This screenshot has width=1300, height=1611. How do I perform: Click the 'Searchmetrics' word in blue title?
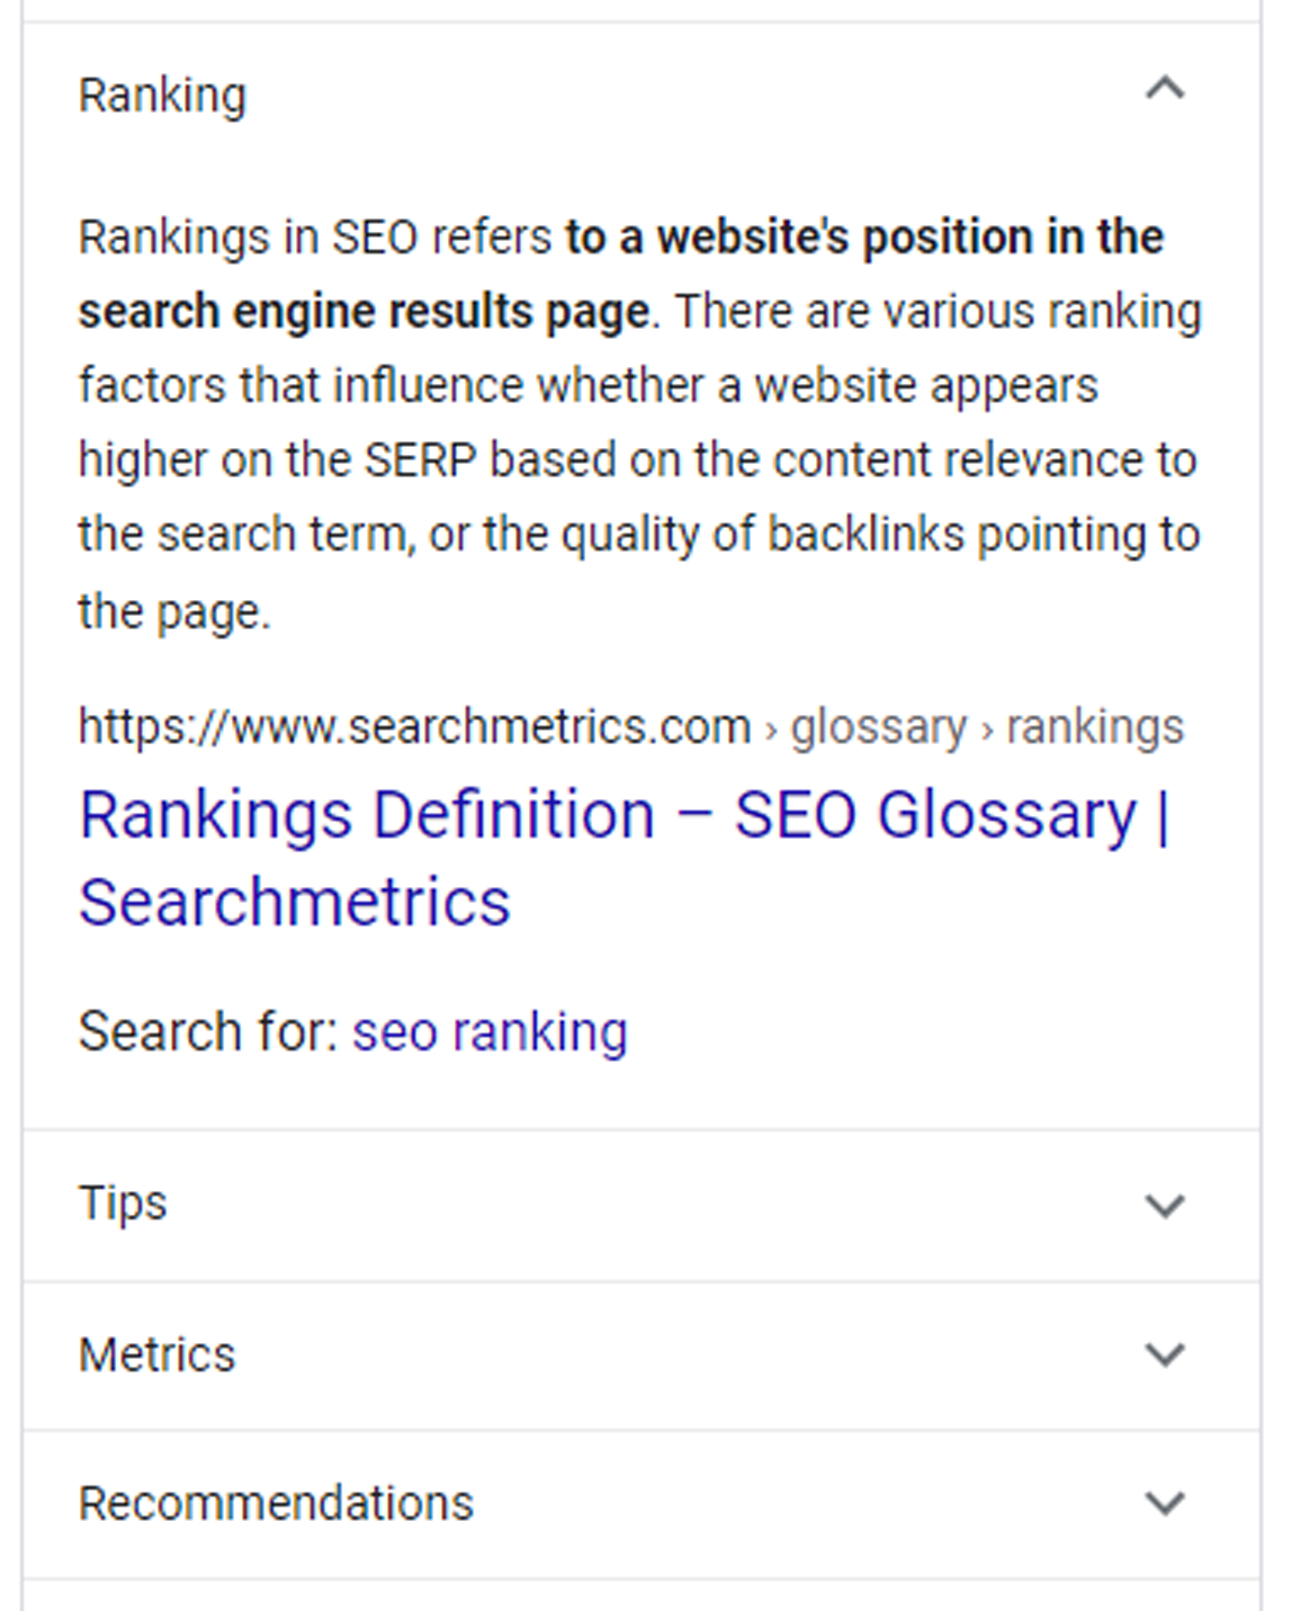pyautogui.click(x=295, y=902)
